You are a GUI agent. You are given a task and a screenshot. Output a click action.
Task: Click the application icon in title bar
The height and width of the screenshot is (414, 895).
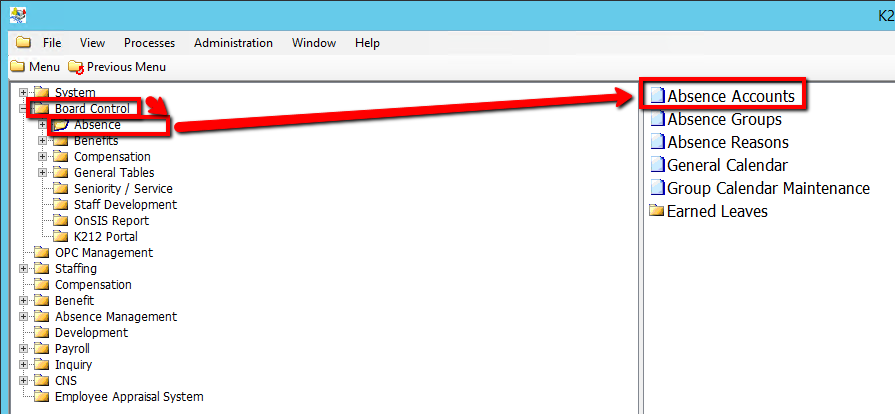[18, 15]
